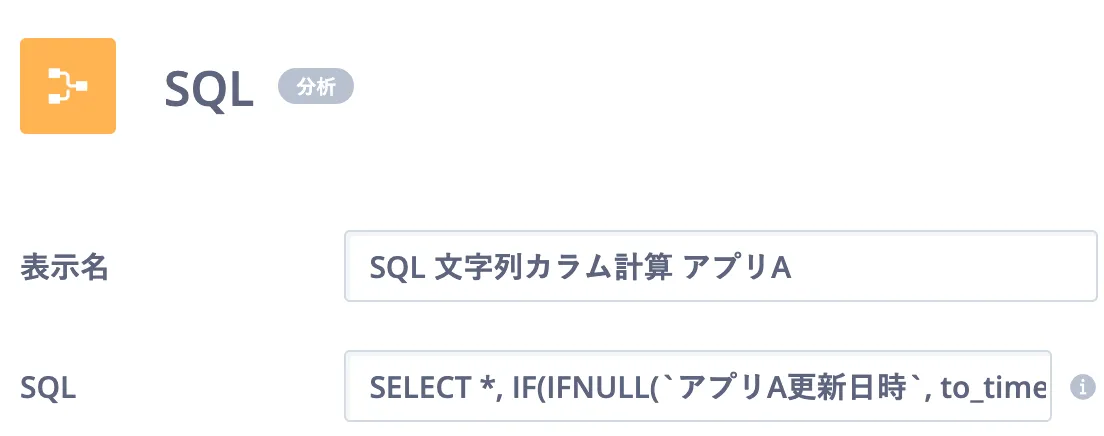Click the orange SQL node icon

tap(68, 86)
